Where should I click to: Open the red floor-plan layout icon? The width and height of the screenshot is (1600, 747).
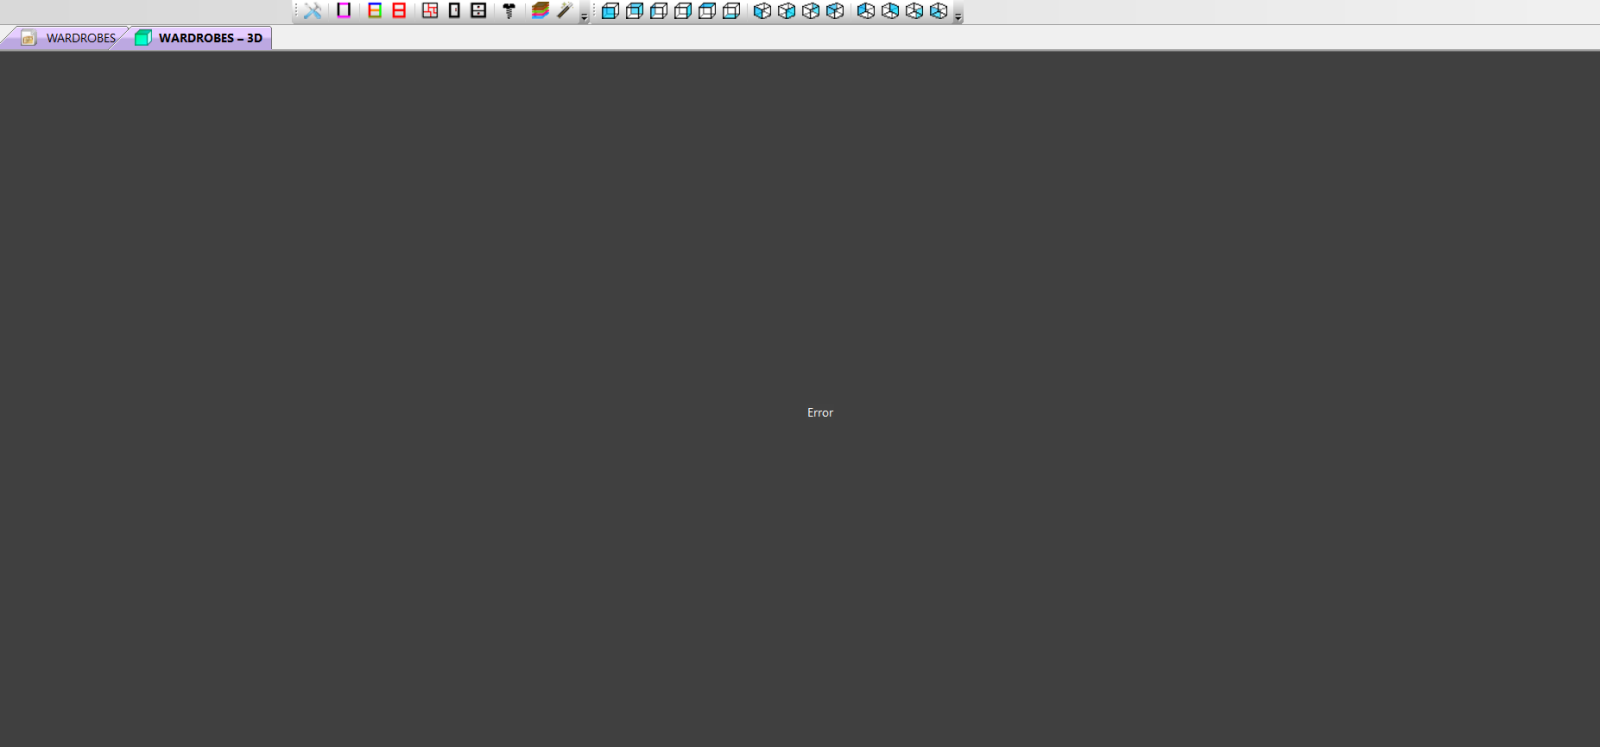(x=430, y=11)
